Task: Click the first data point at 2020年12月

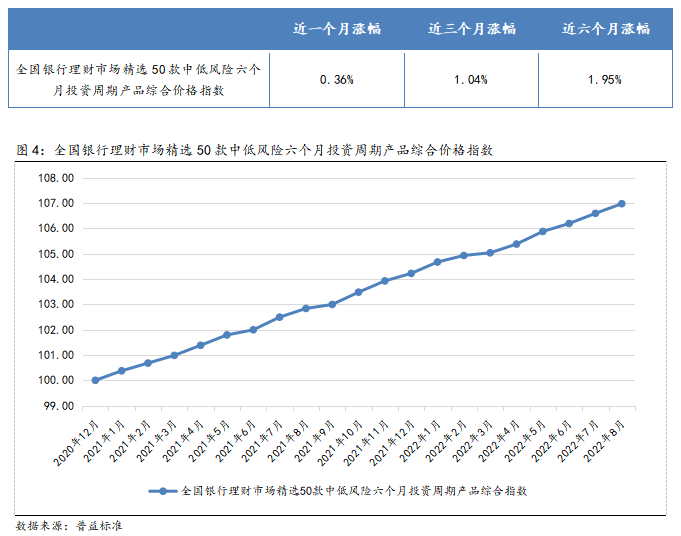Action: coord(95,380)
